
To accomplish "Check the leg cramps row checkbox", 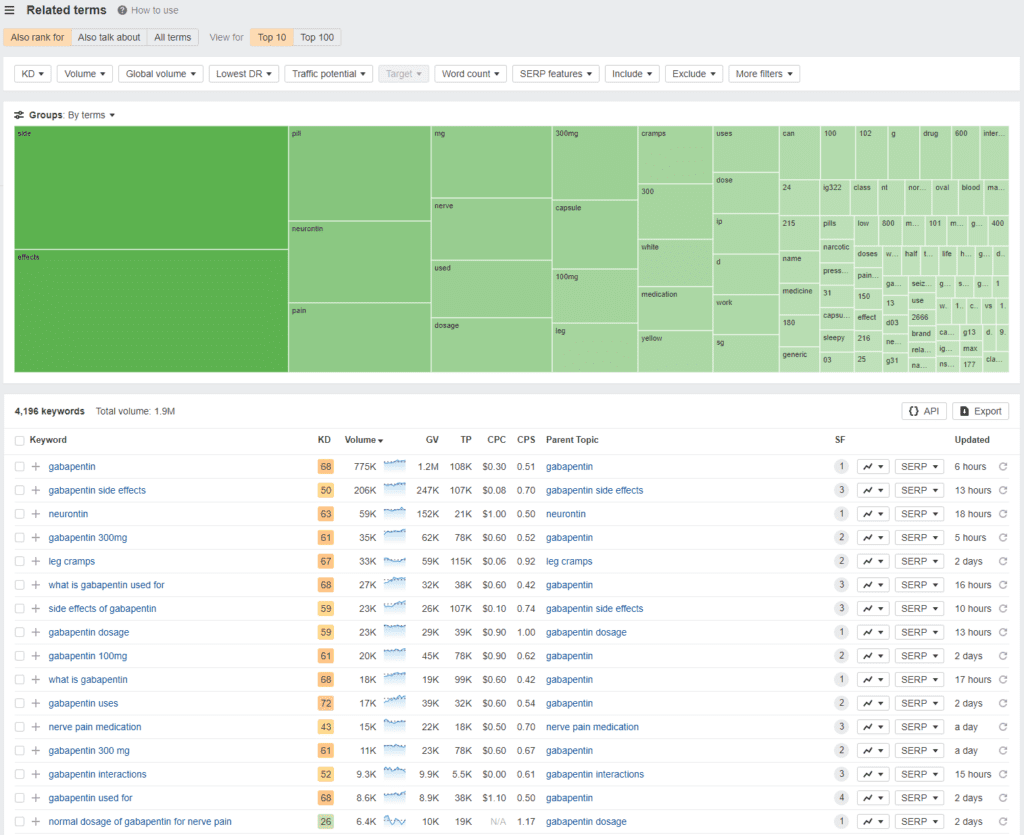I will coord(20,561).
